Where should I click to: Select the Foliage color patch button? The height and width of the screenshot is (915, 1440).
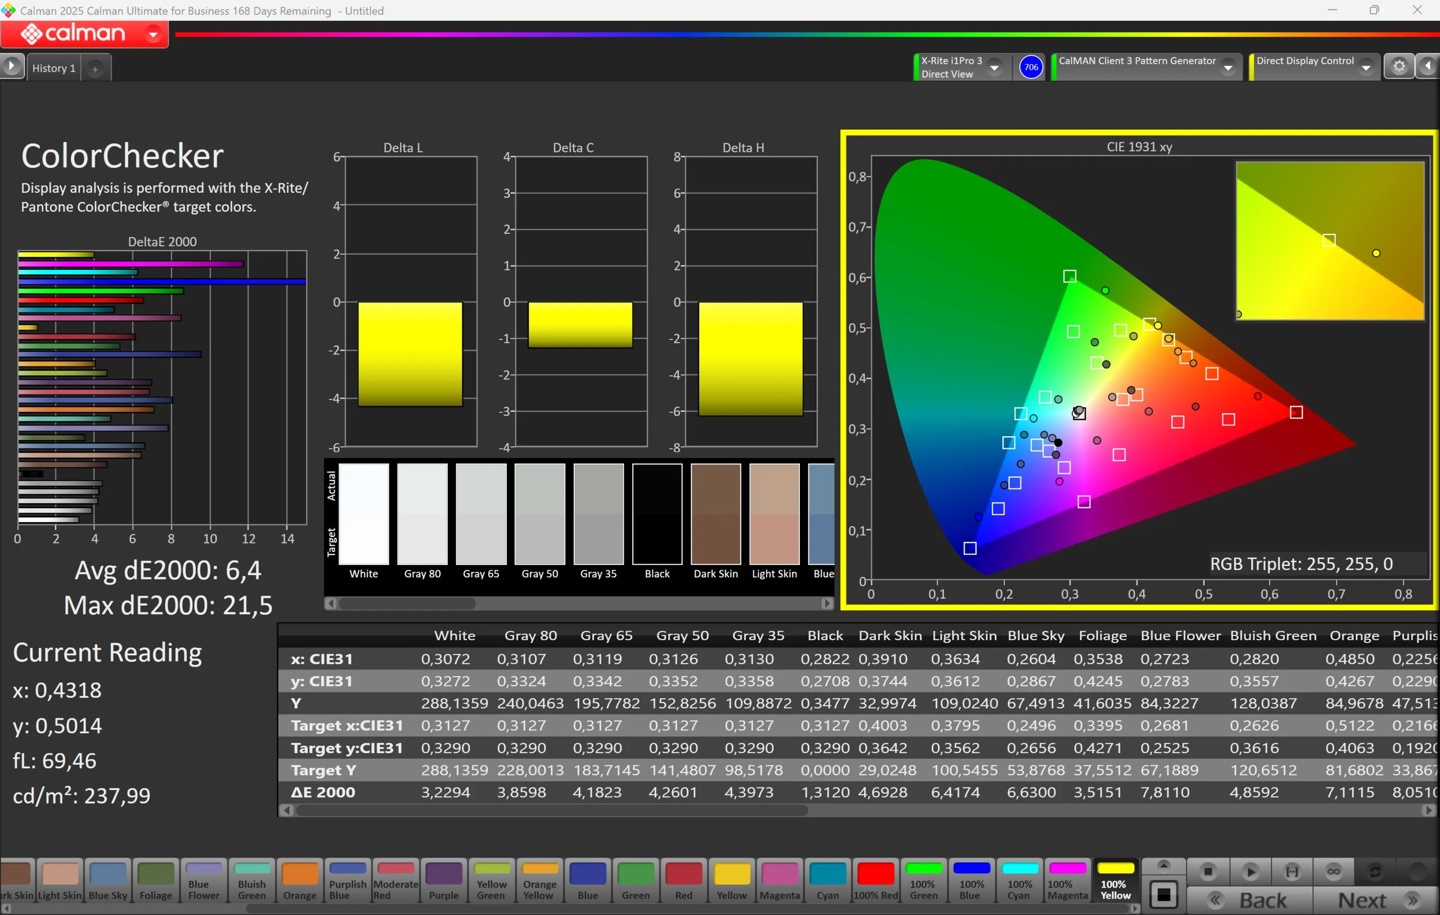(156, 880)
